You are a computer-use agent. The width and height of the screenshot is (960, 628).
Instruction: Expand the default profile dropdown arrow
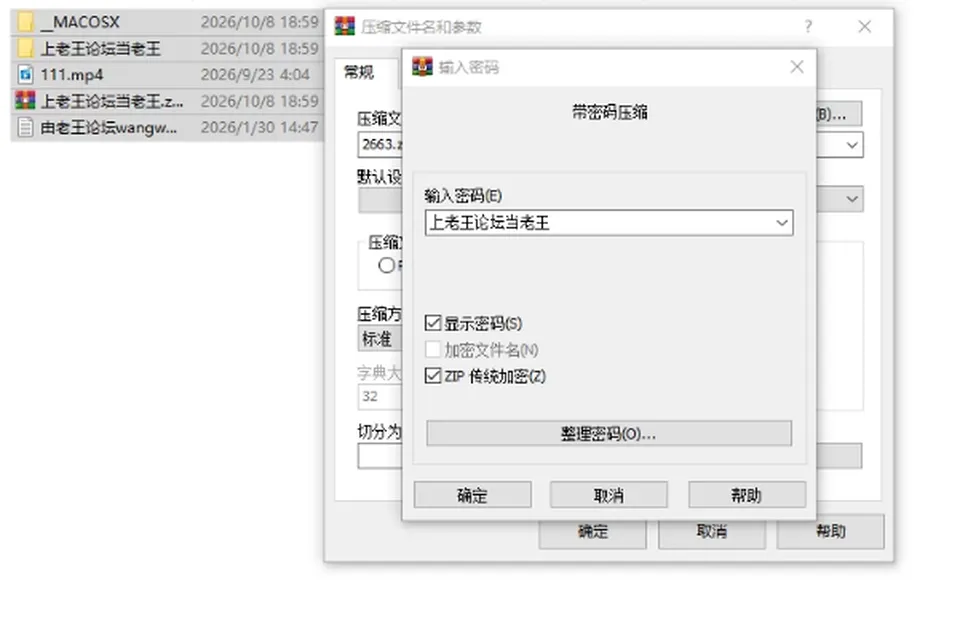coord(852,199)
